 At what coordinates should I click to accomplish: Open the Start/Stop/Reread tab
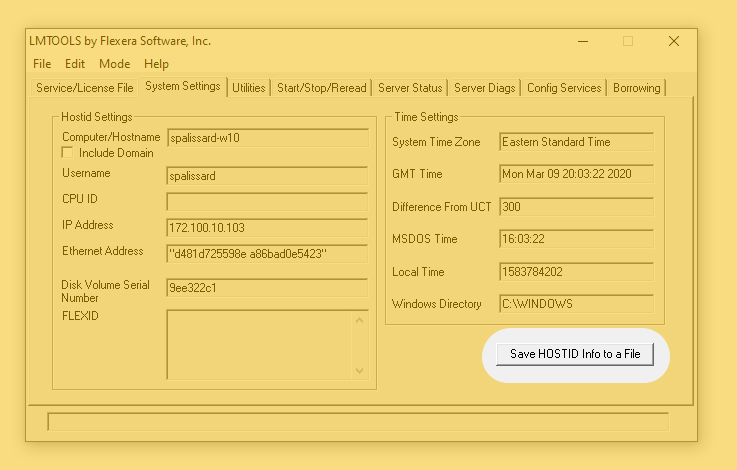(x=321, y=88)
